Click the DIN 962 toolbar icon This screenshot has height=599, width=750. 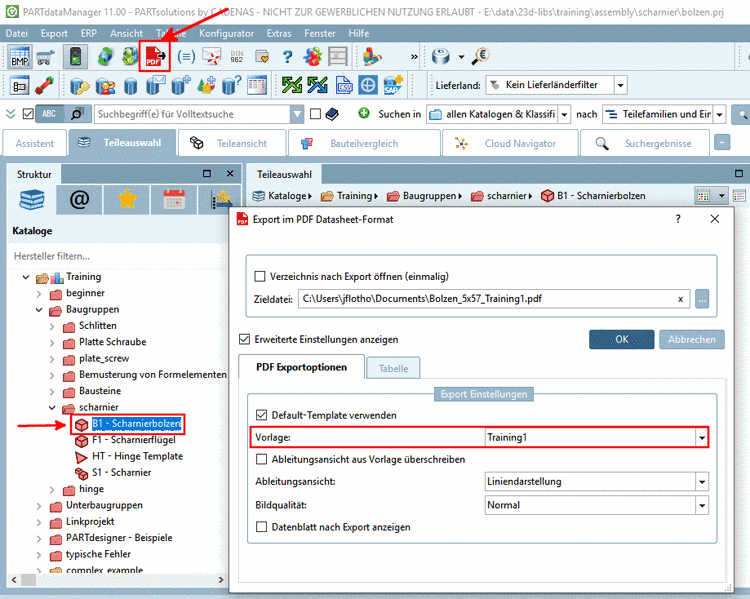click(x=237, y=57)
